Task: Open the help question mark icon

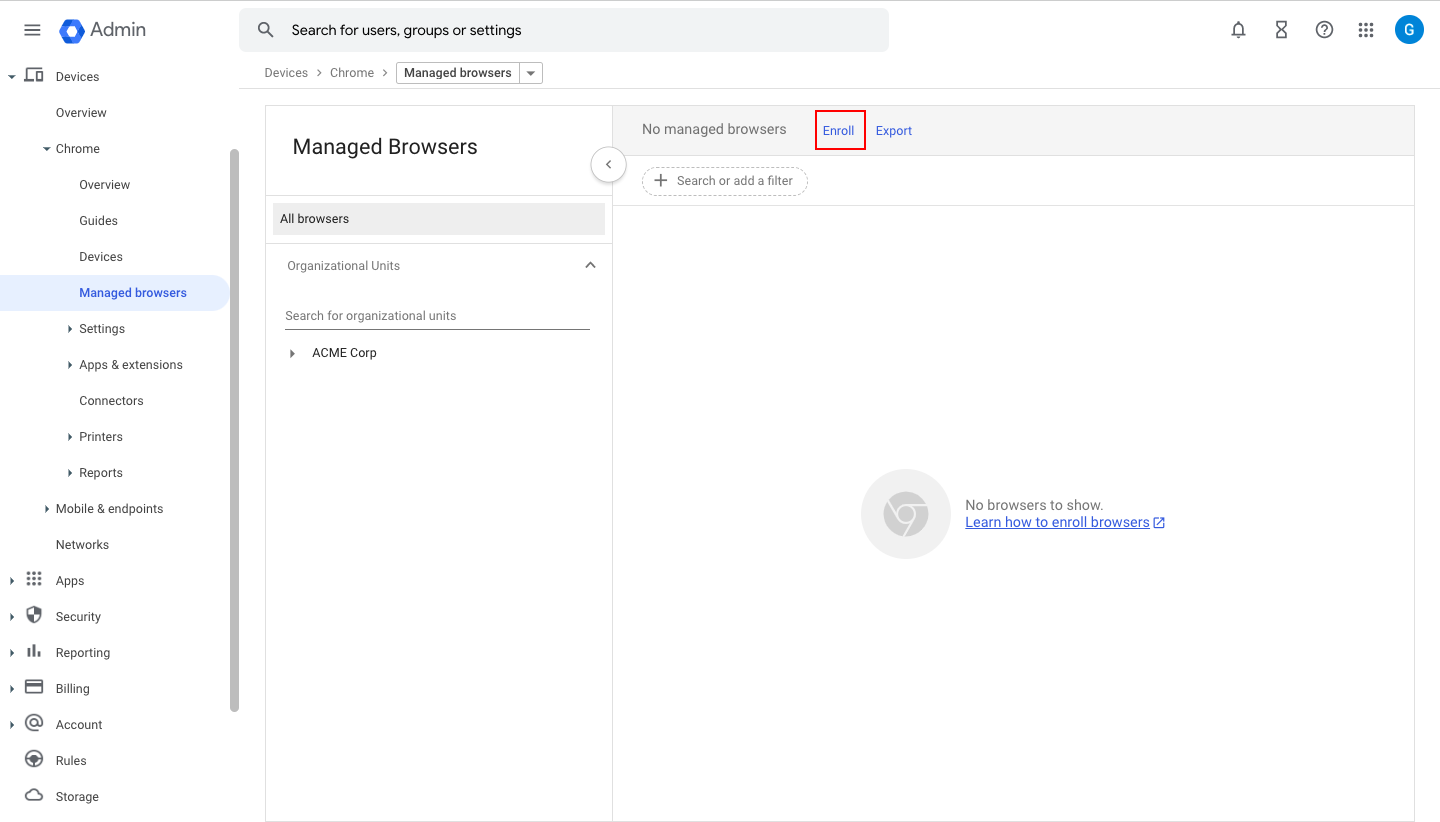Action: (x=1324, y=30)
